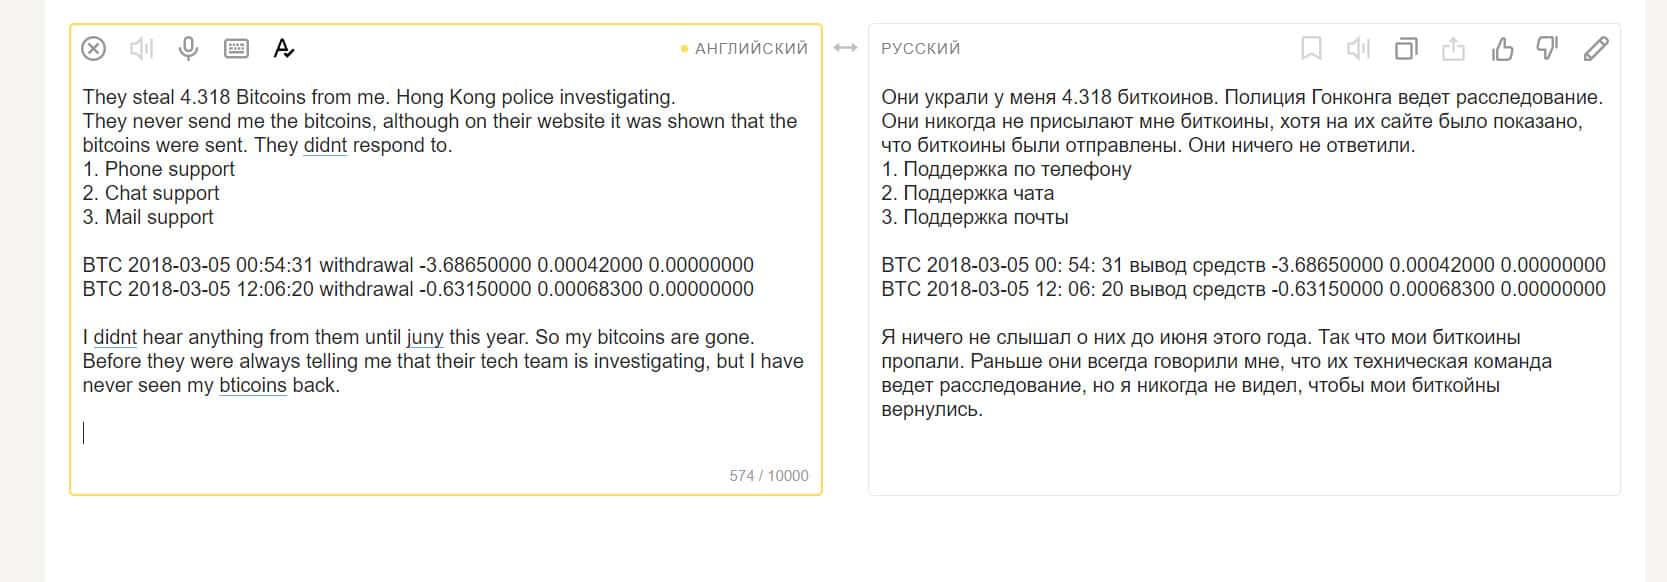
Task: Clear the source text with the X icon
Action: 93,48
